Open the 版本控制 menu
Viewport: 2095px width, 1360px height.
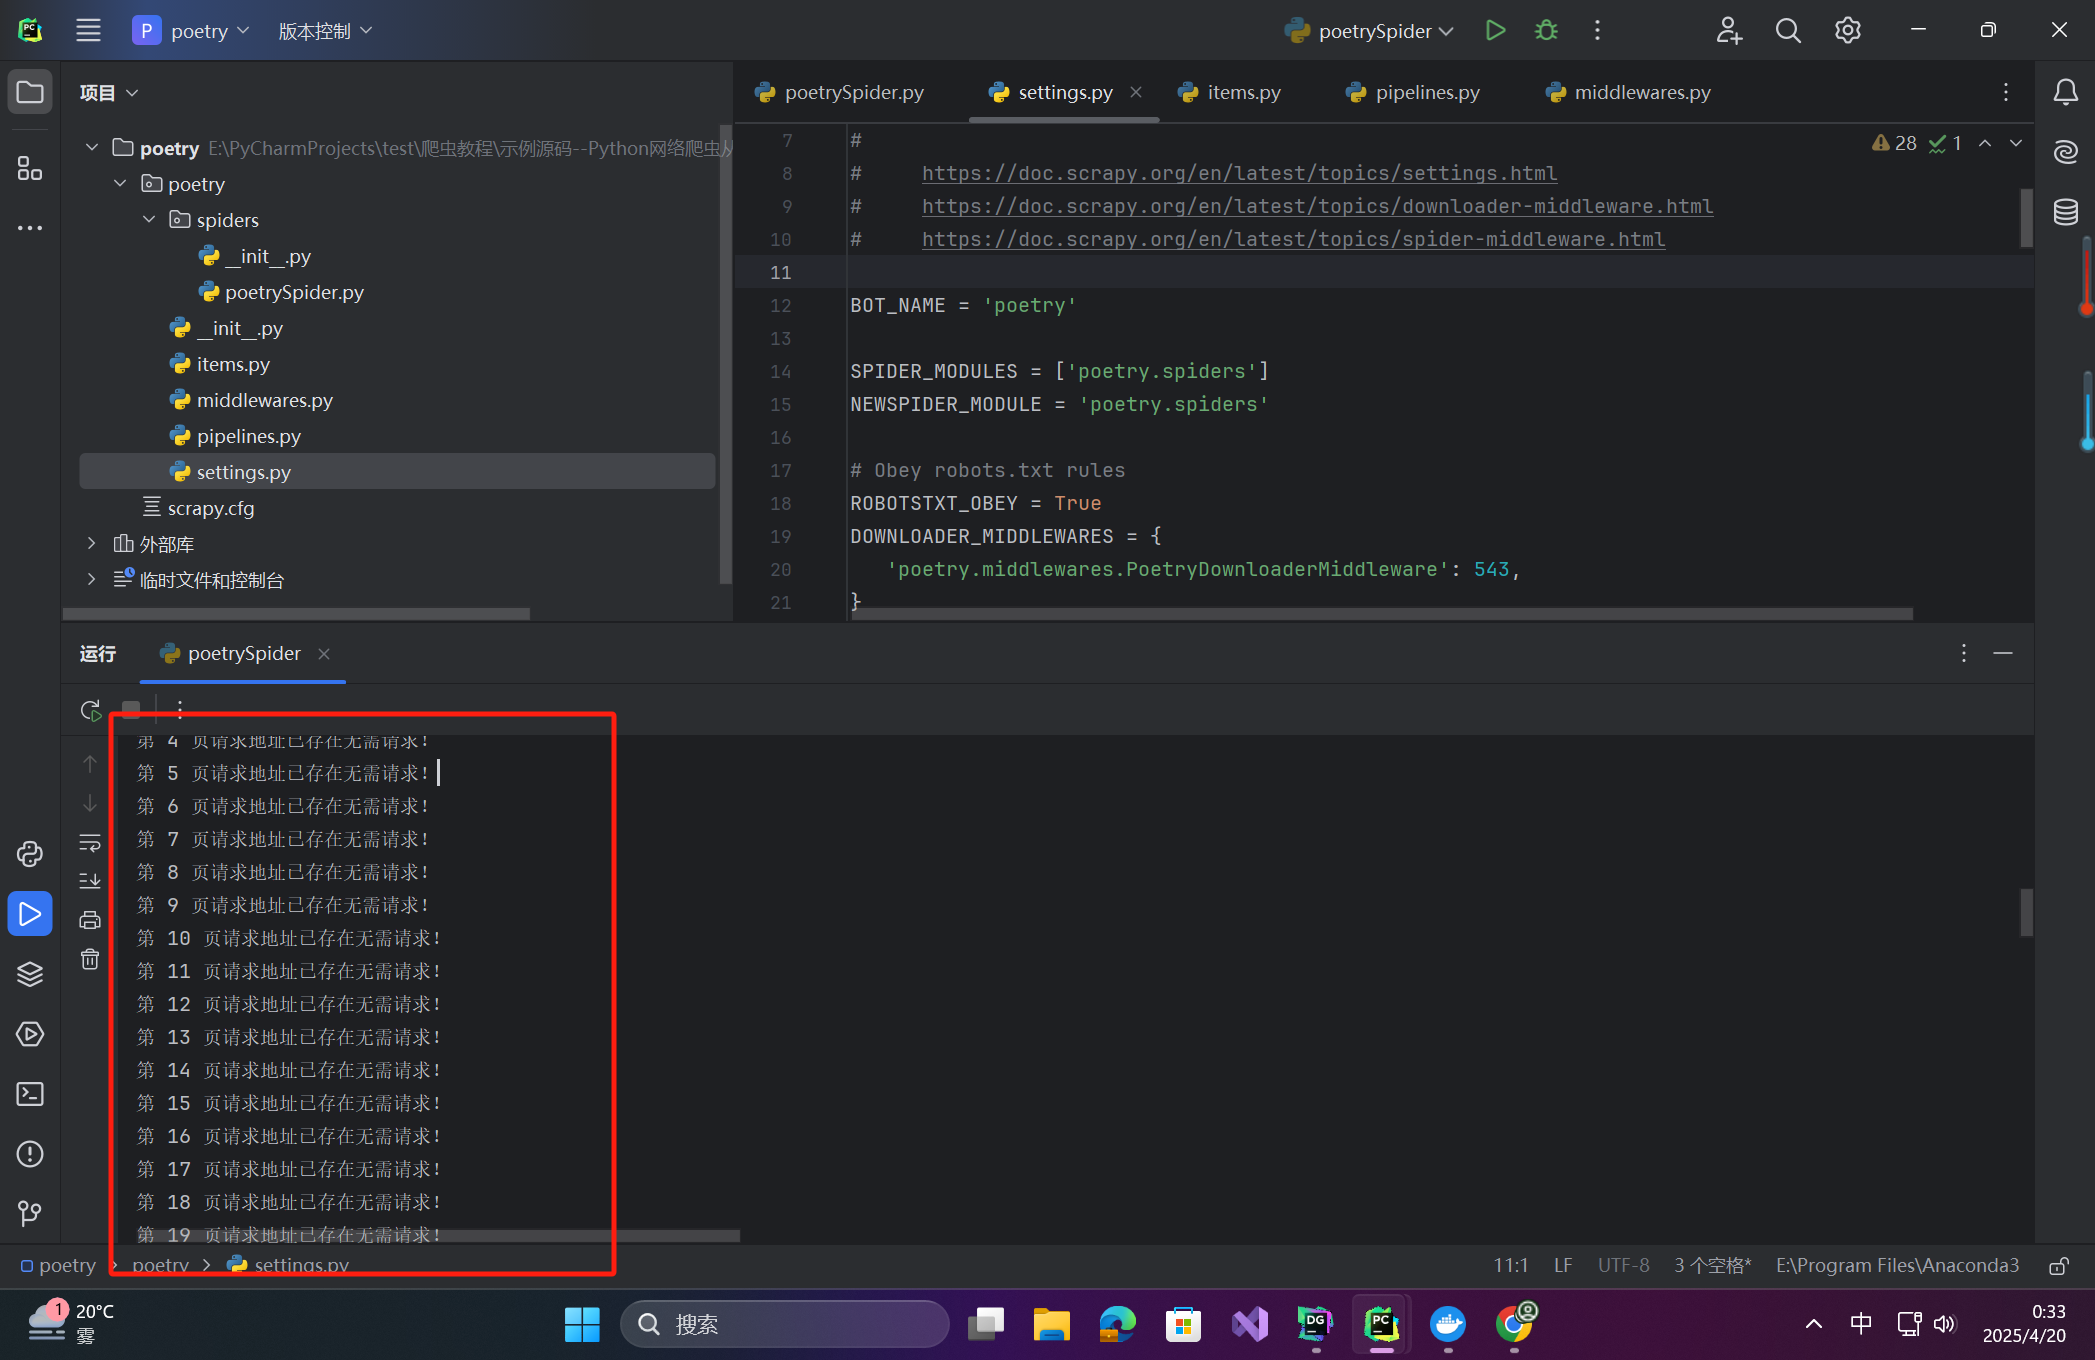pos(325,31)
